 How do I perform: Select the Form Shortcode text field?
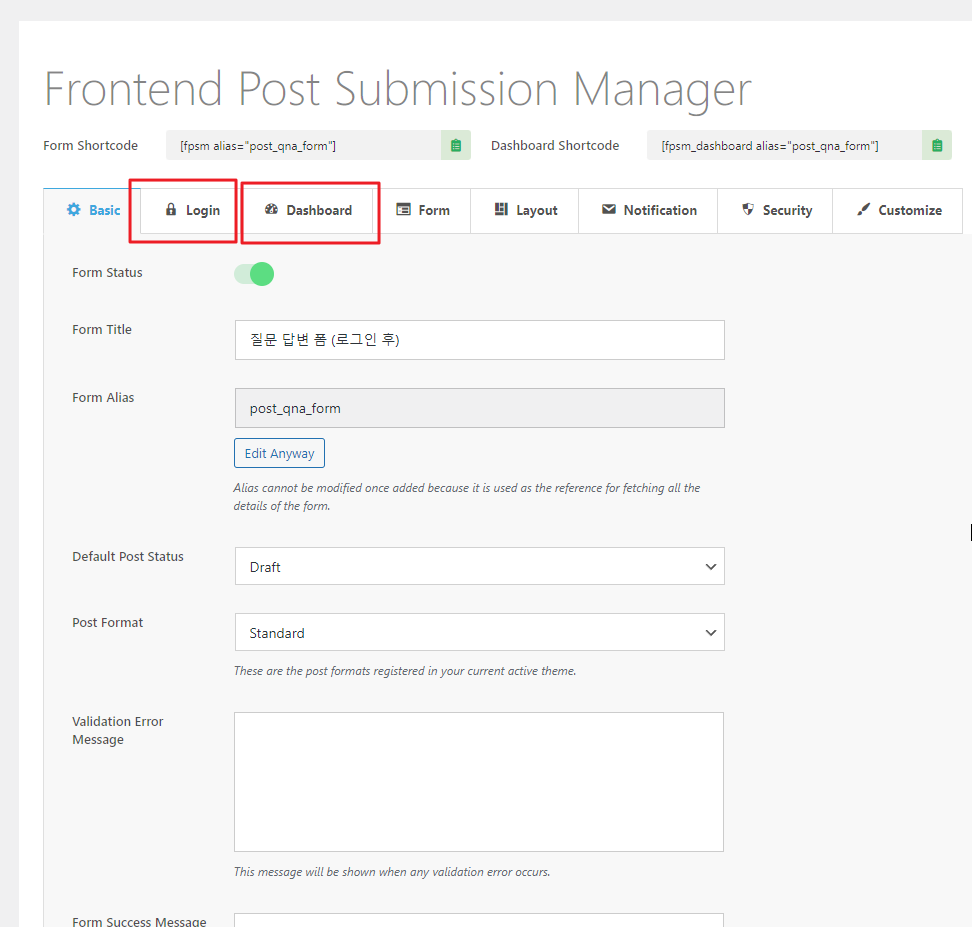[x=304, y=146]
